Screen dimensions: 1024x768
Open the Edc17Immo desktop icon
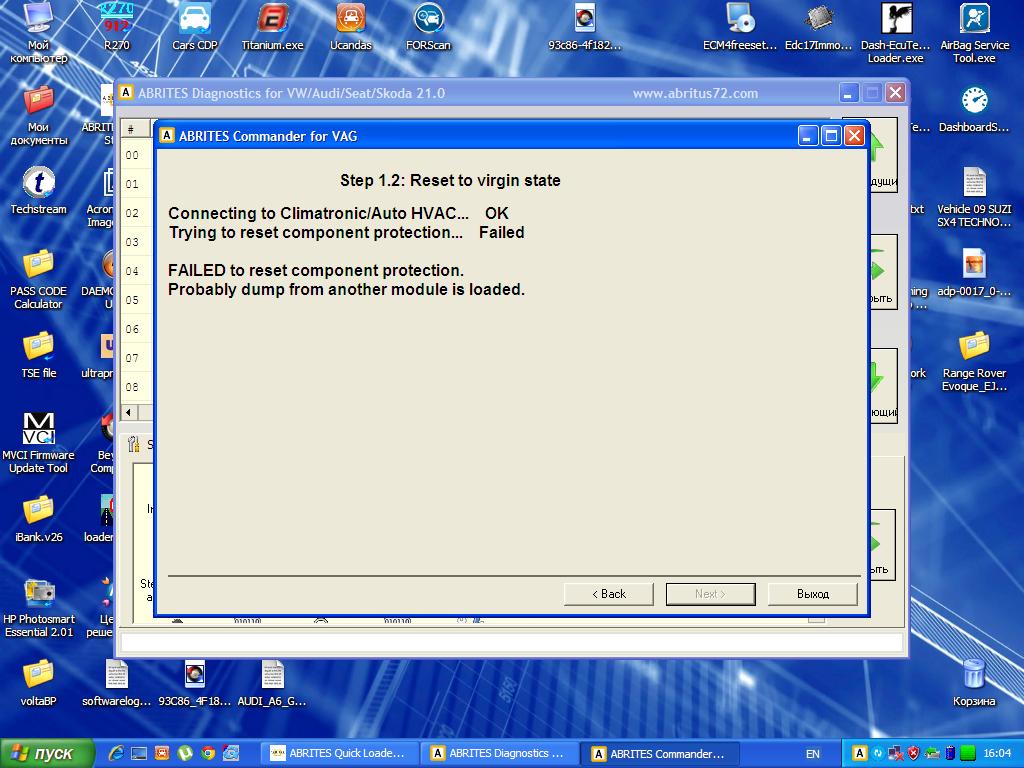818,27
